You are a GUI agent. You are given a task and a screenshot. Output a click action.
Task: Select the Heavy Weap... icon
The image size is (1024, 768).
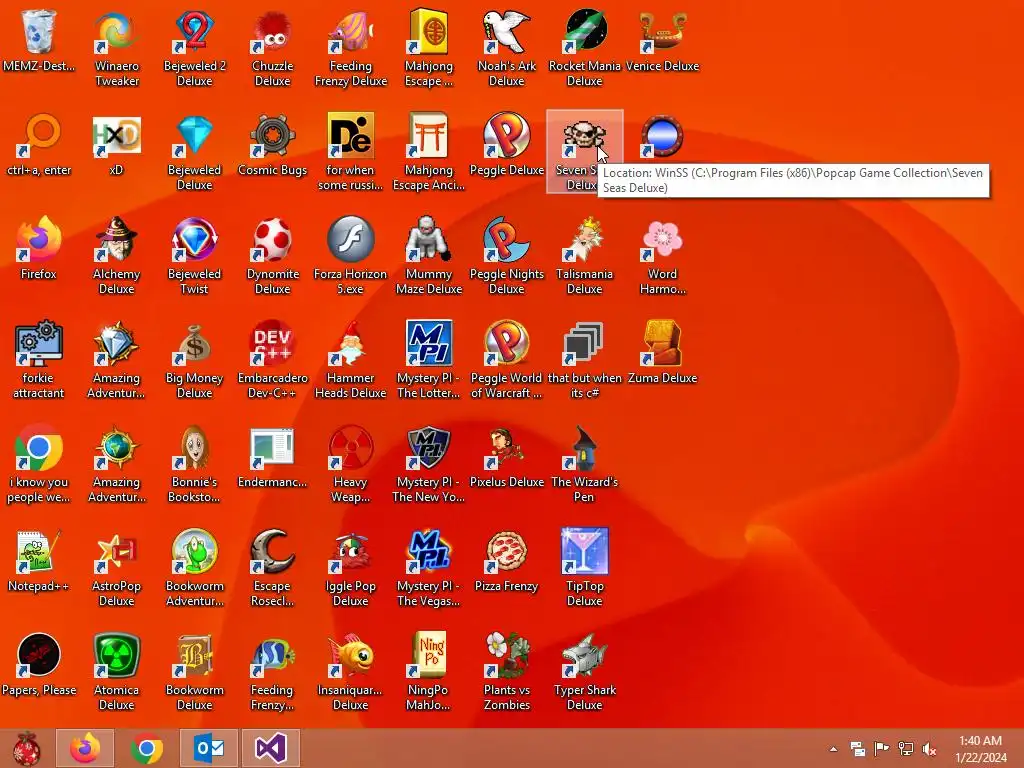pyautogui.click(x=351, y=447)
